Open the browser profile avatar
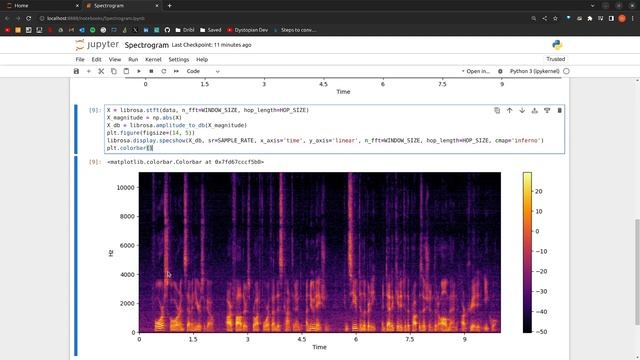 point(622,18)
